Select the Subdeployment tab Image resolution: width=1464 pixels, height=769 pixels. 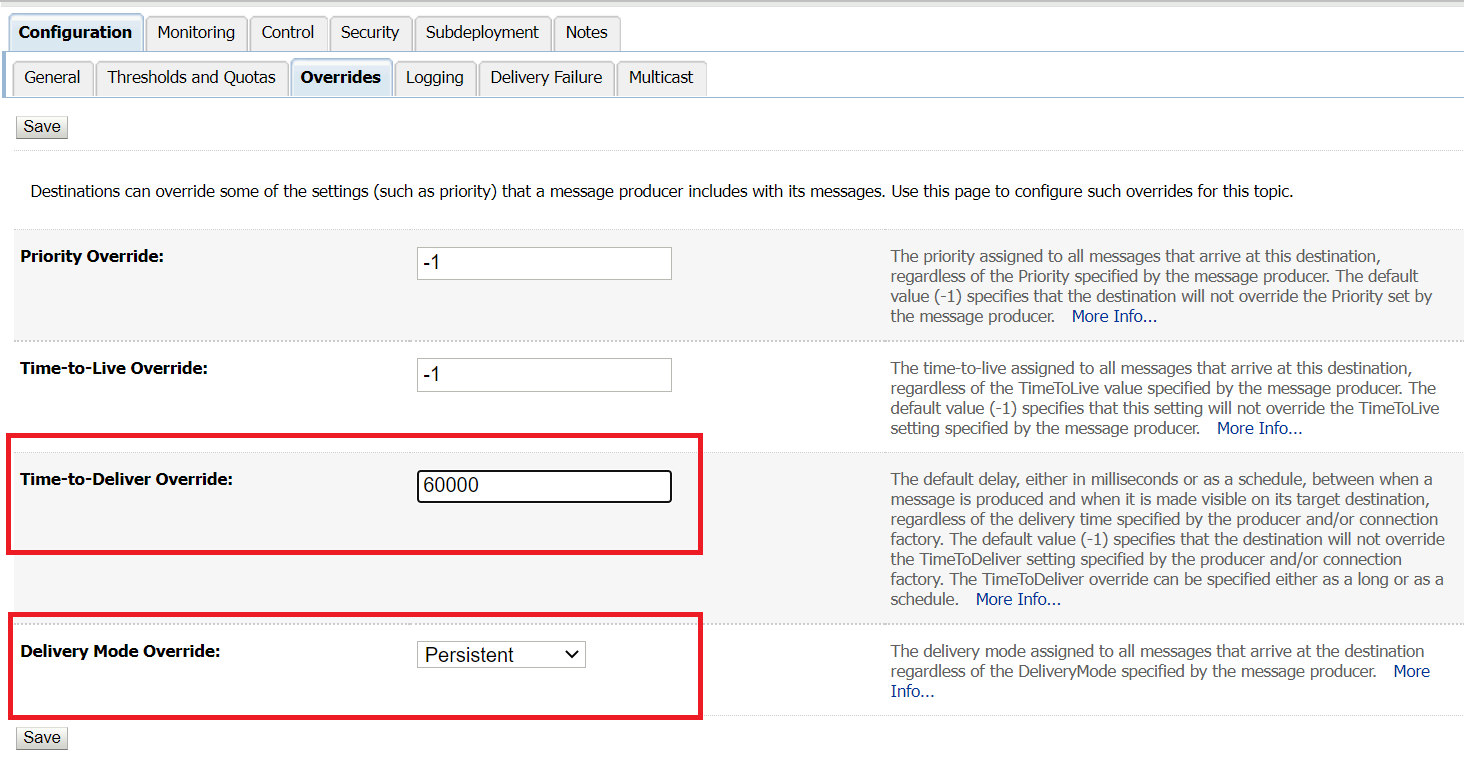click(482, 32)
